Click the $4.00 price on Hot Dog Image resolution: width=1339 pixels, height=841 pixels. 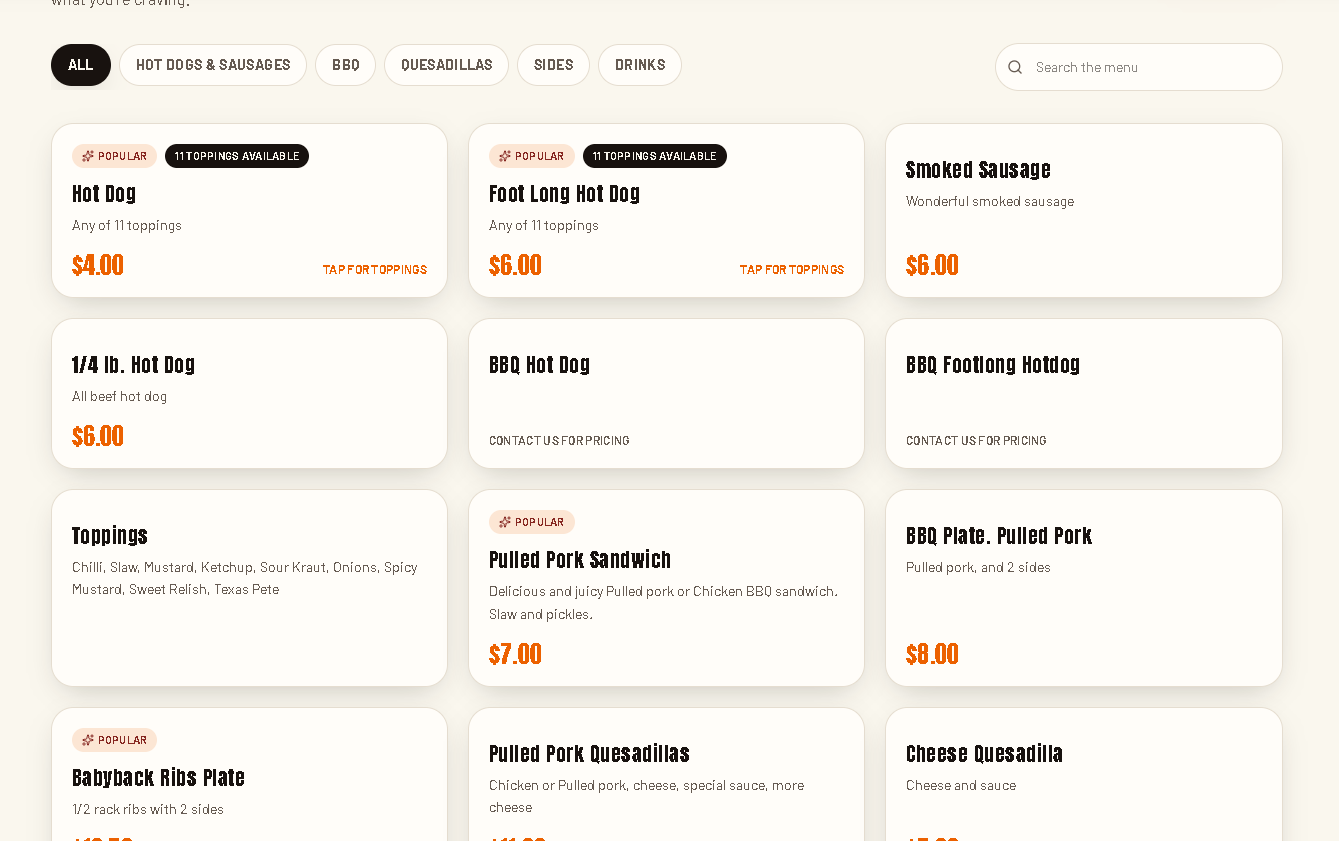click(98, 266)
